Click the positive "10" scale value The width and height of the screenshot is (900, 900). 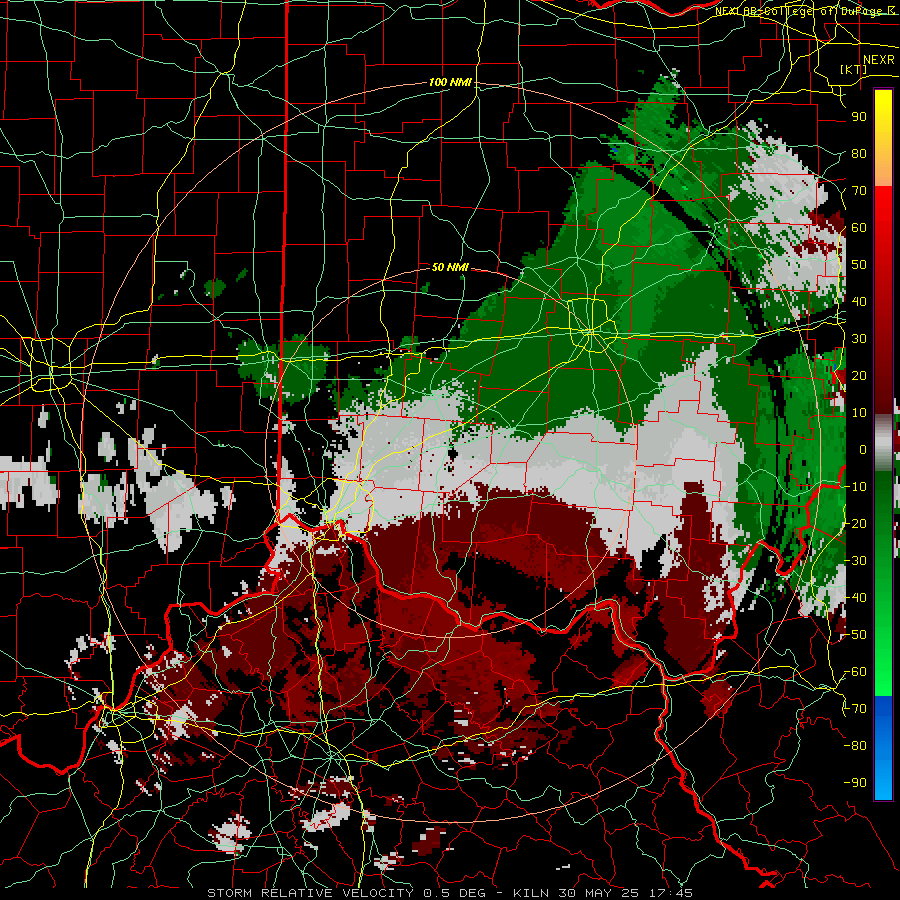pyautogui.click(x=859, y=413)
